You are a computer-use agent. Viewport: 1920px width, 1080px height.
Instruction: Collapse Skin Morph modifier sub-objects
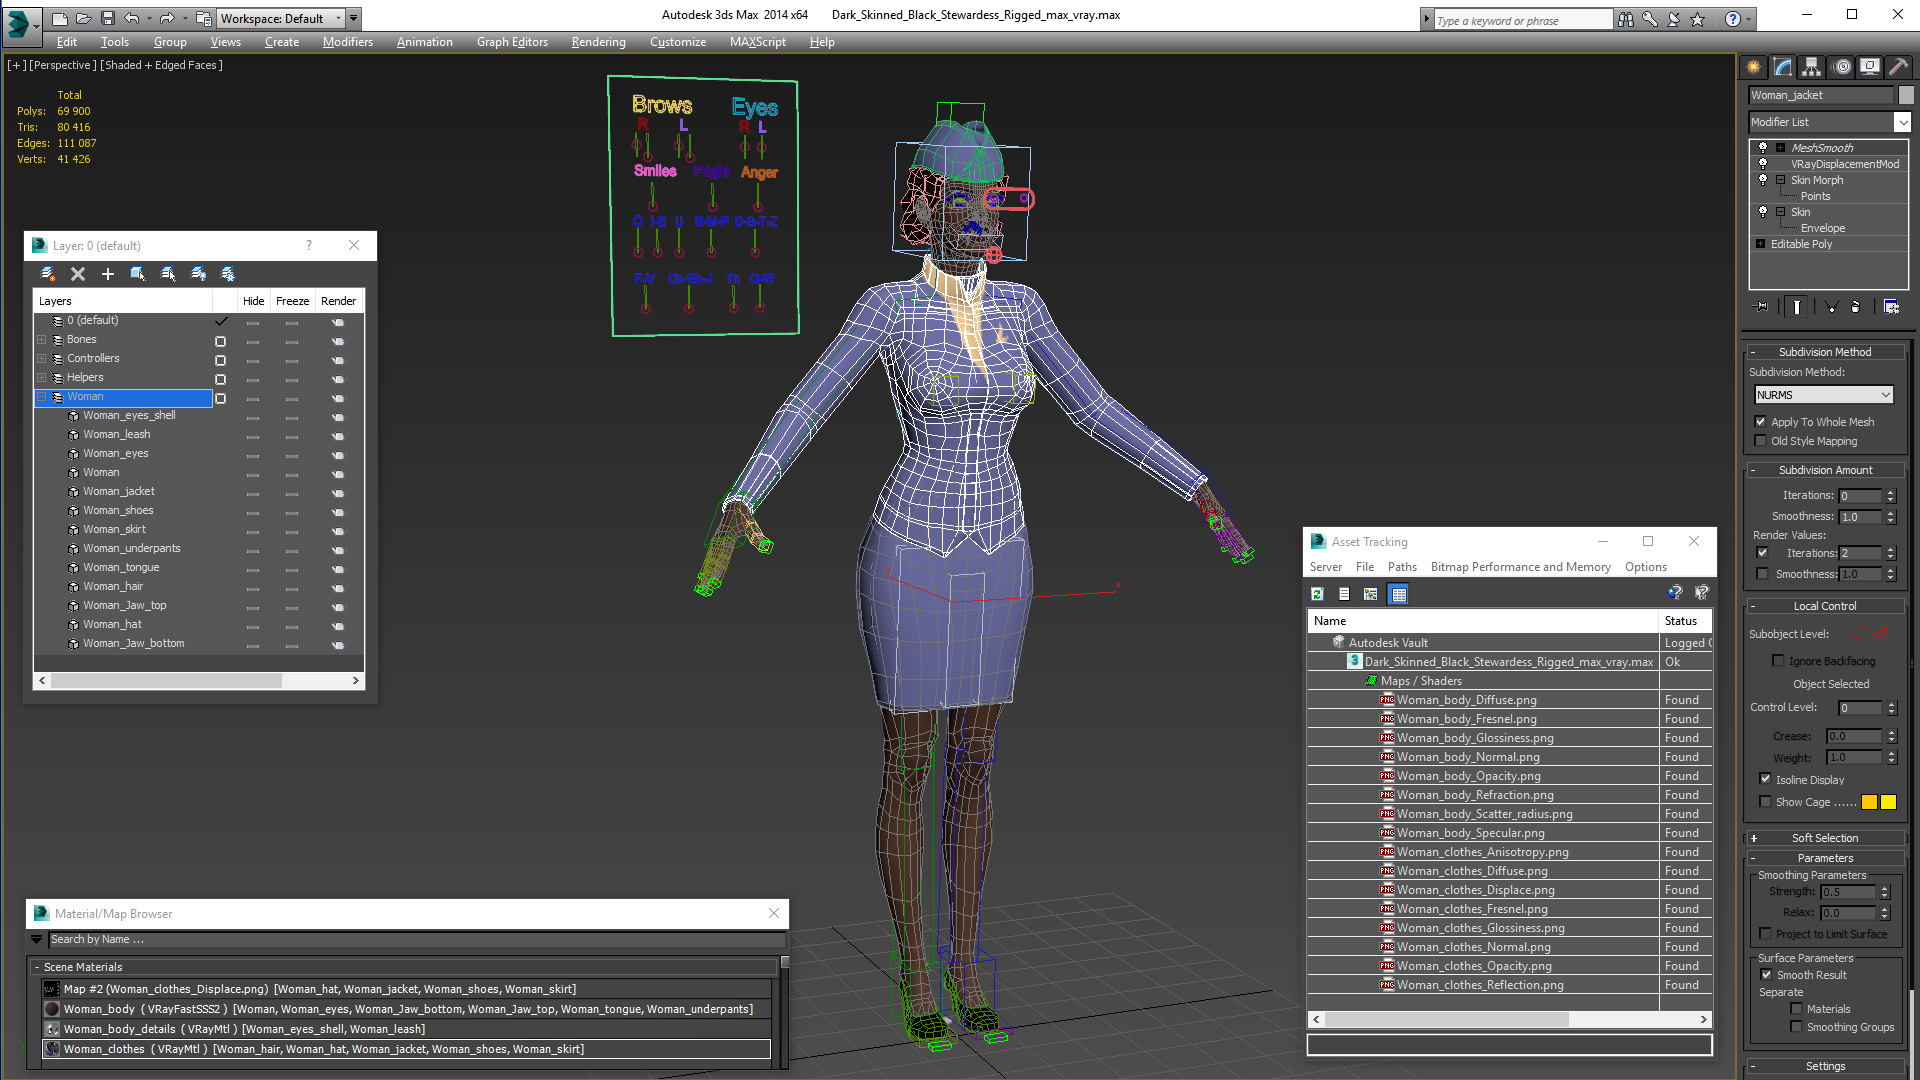pos(1780,180)
